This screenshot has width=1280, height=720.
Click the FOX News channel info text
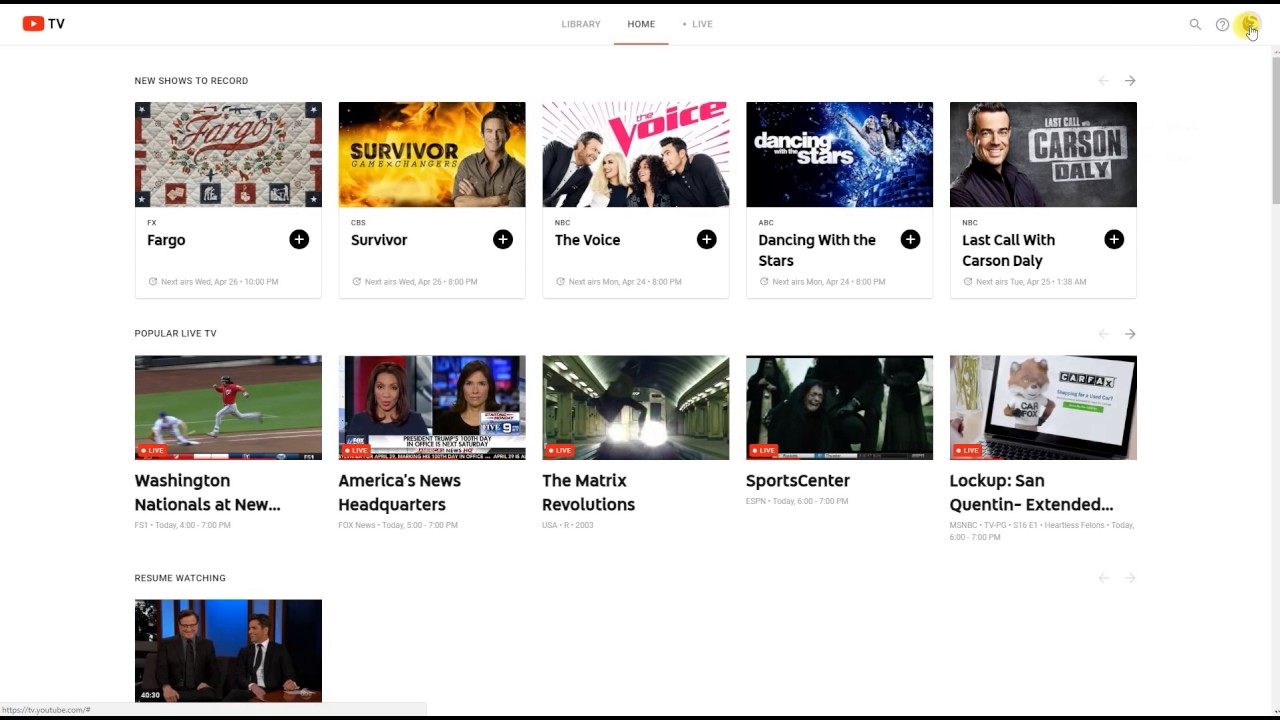[398, 525]
